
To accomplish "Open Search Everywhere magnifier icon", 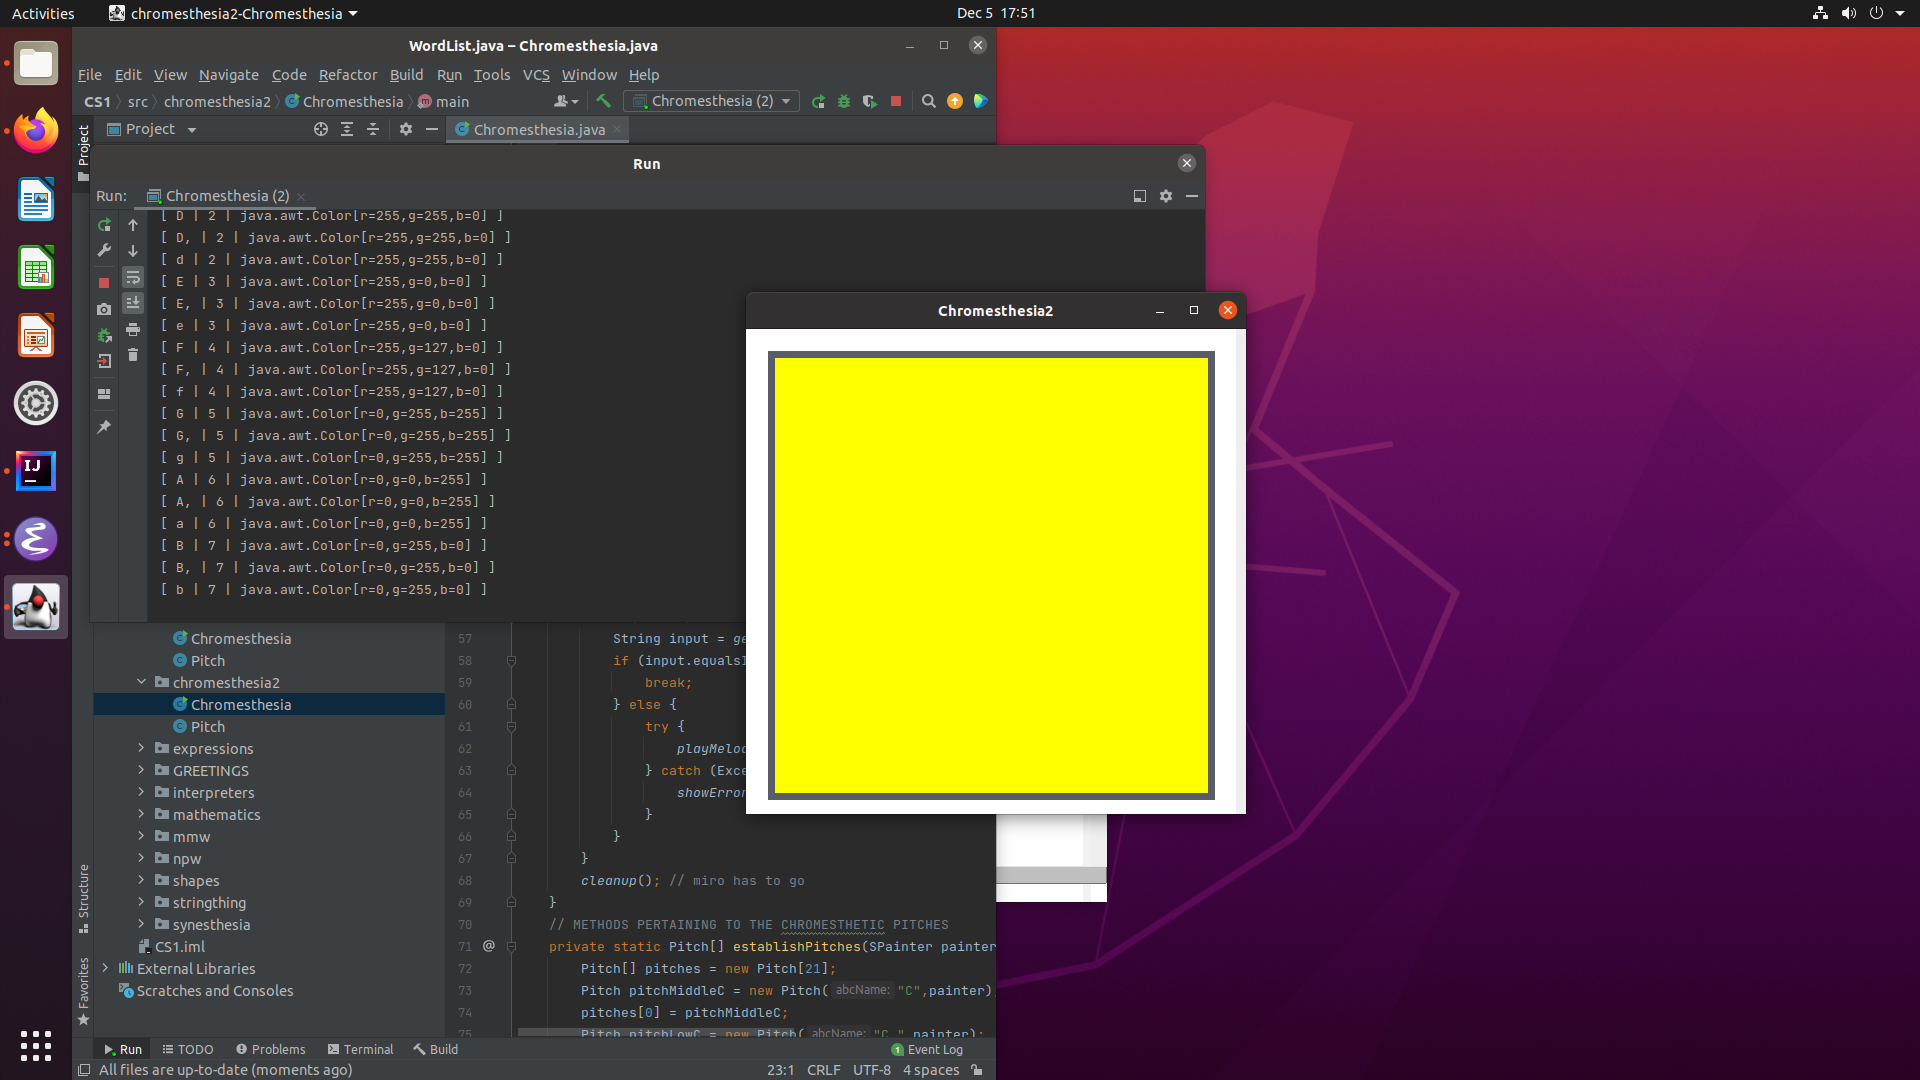I will [x=929, y=101].
